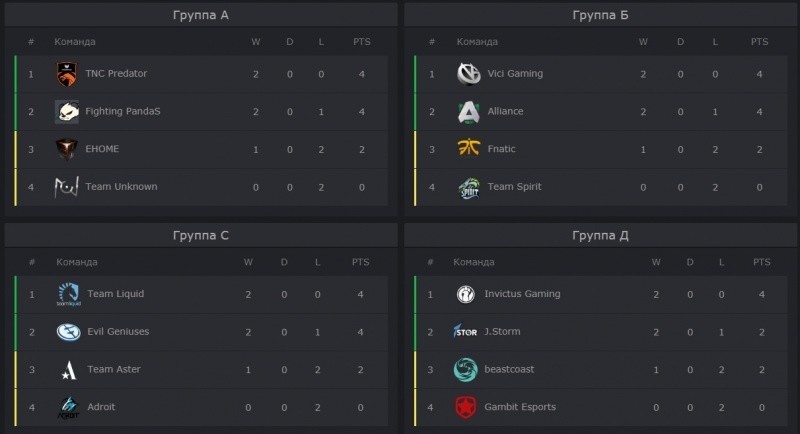Click the TNC Predator team logo

67,74
